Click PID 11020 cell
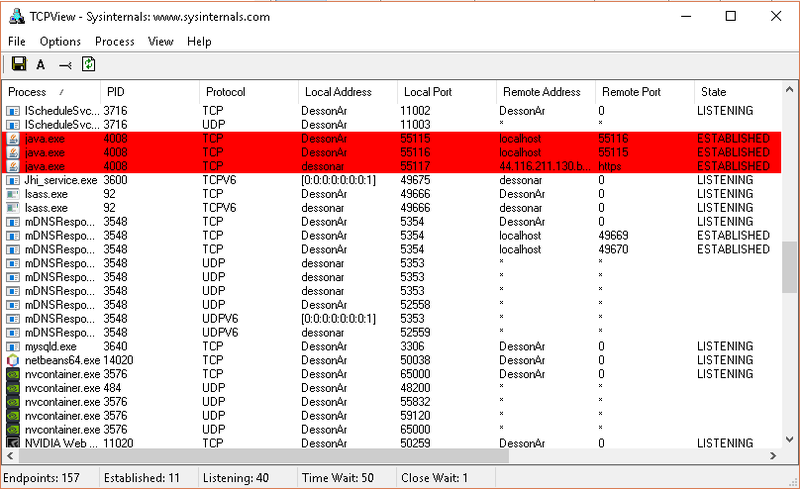 [118, 443]
